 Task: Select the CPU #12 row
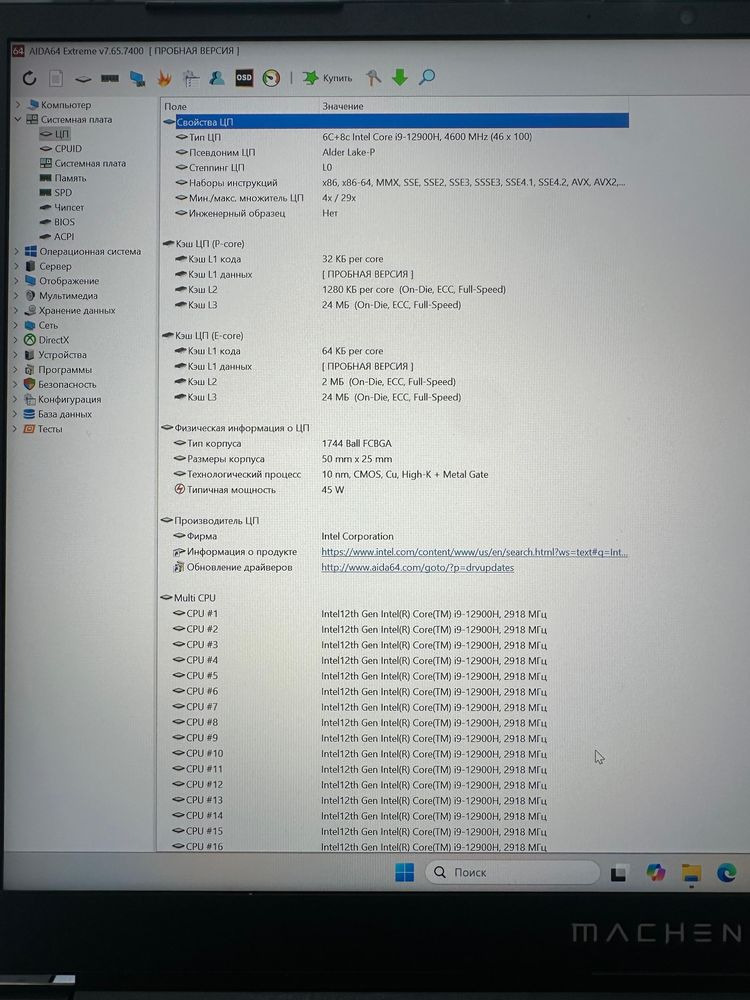(394, 784)
